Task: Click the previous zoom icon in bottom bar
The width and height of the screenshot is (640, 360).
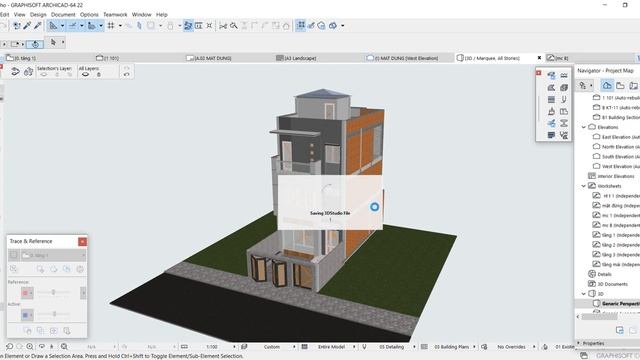Action: tap(9, 347)
